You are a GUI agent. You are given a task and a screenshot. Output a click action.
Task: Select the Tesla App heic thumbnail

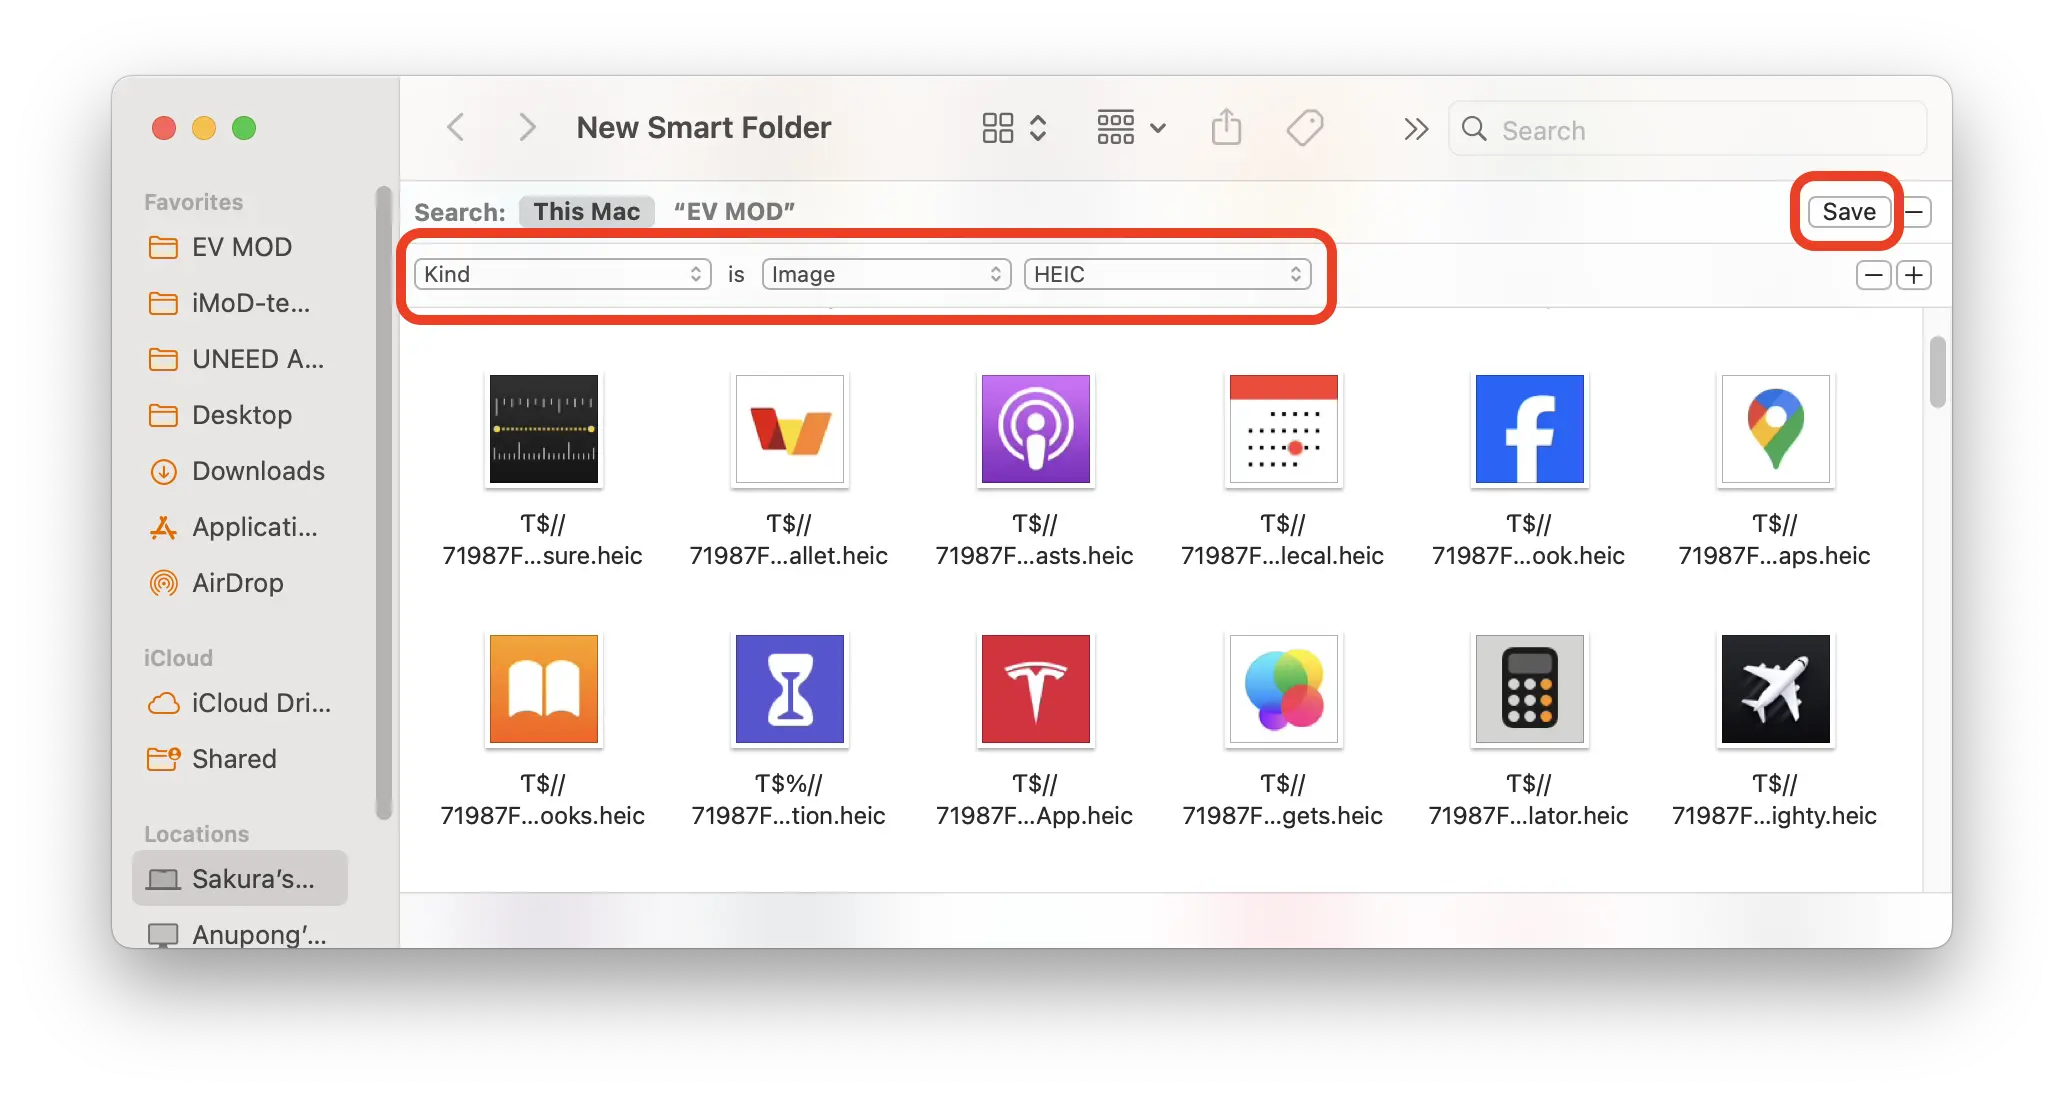(x=1035, y=690)
